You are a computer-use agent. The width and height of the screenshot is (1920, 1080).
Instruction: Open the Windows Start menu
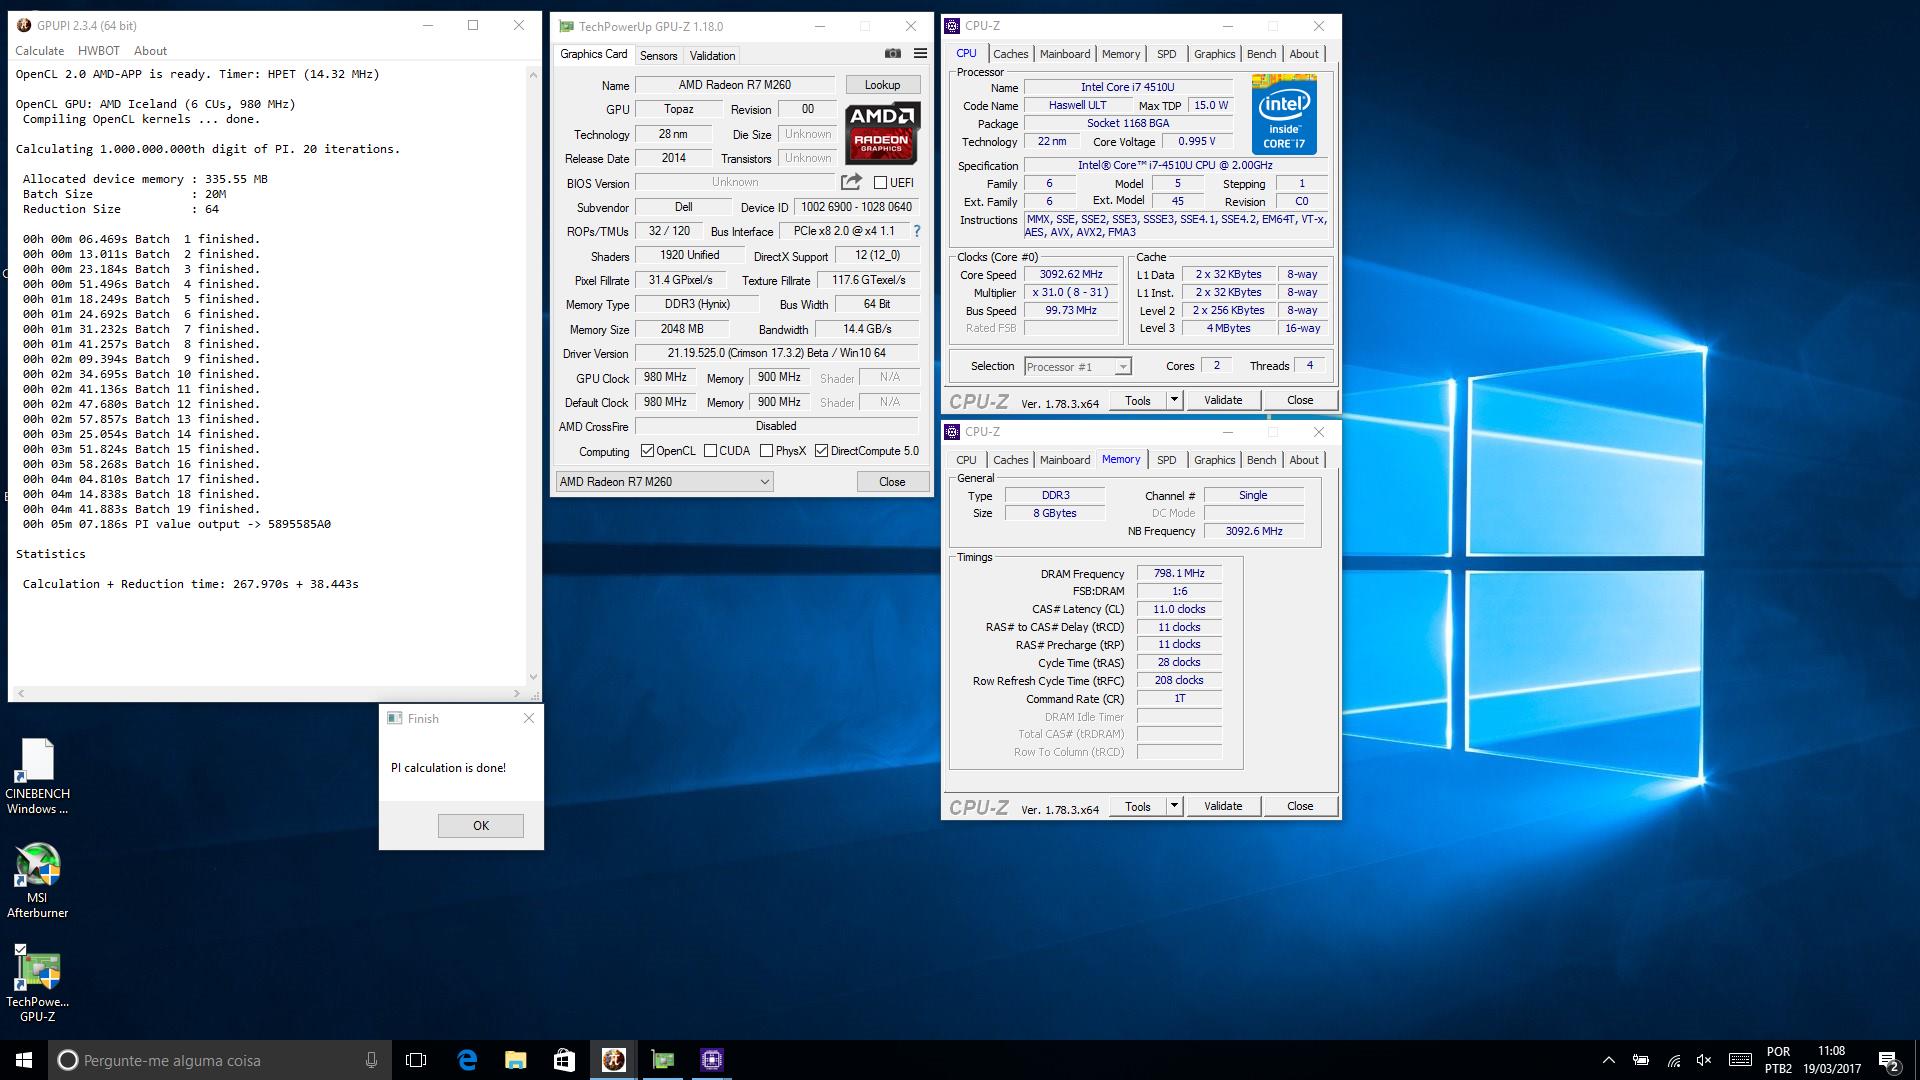coord(24,1060)
